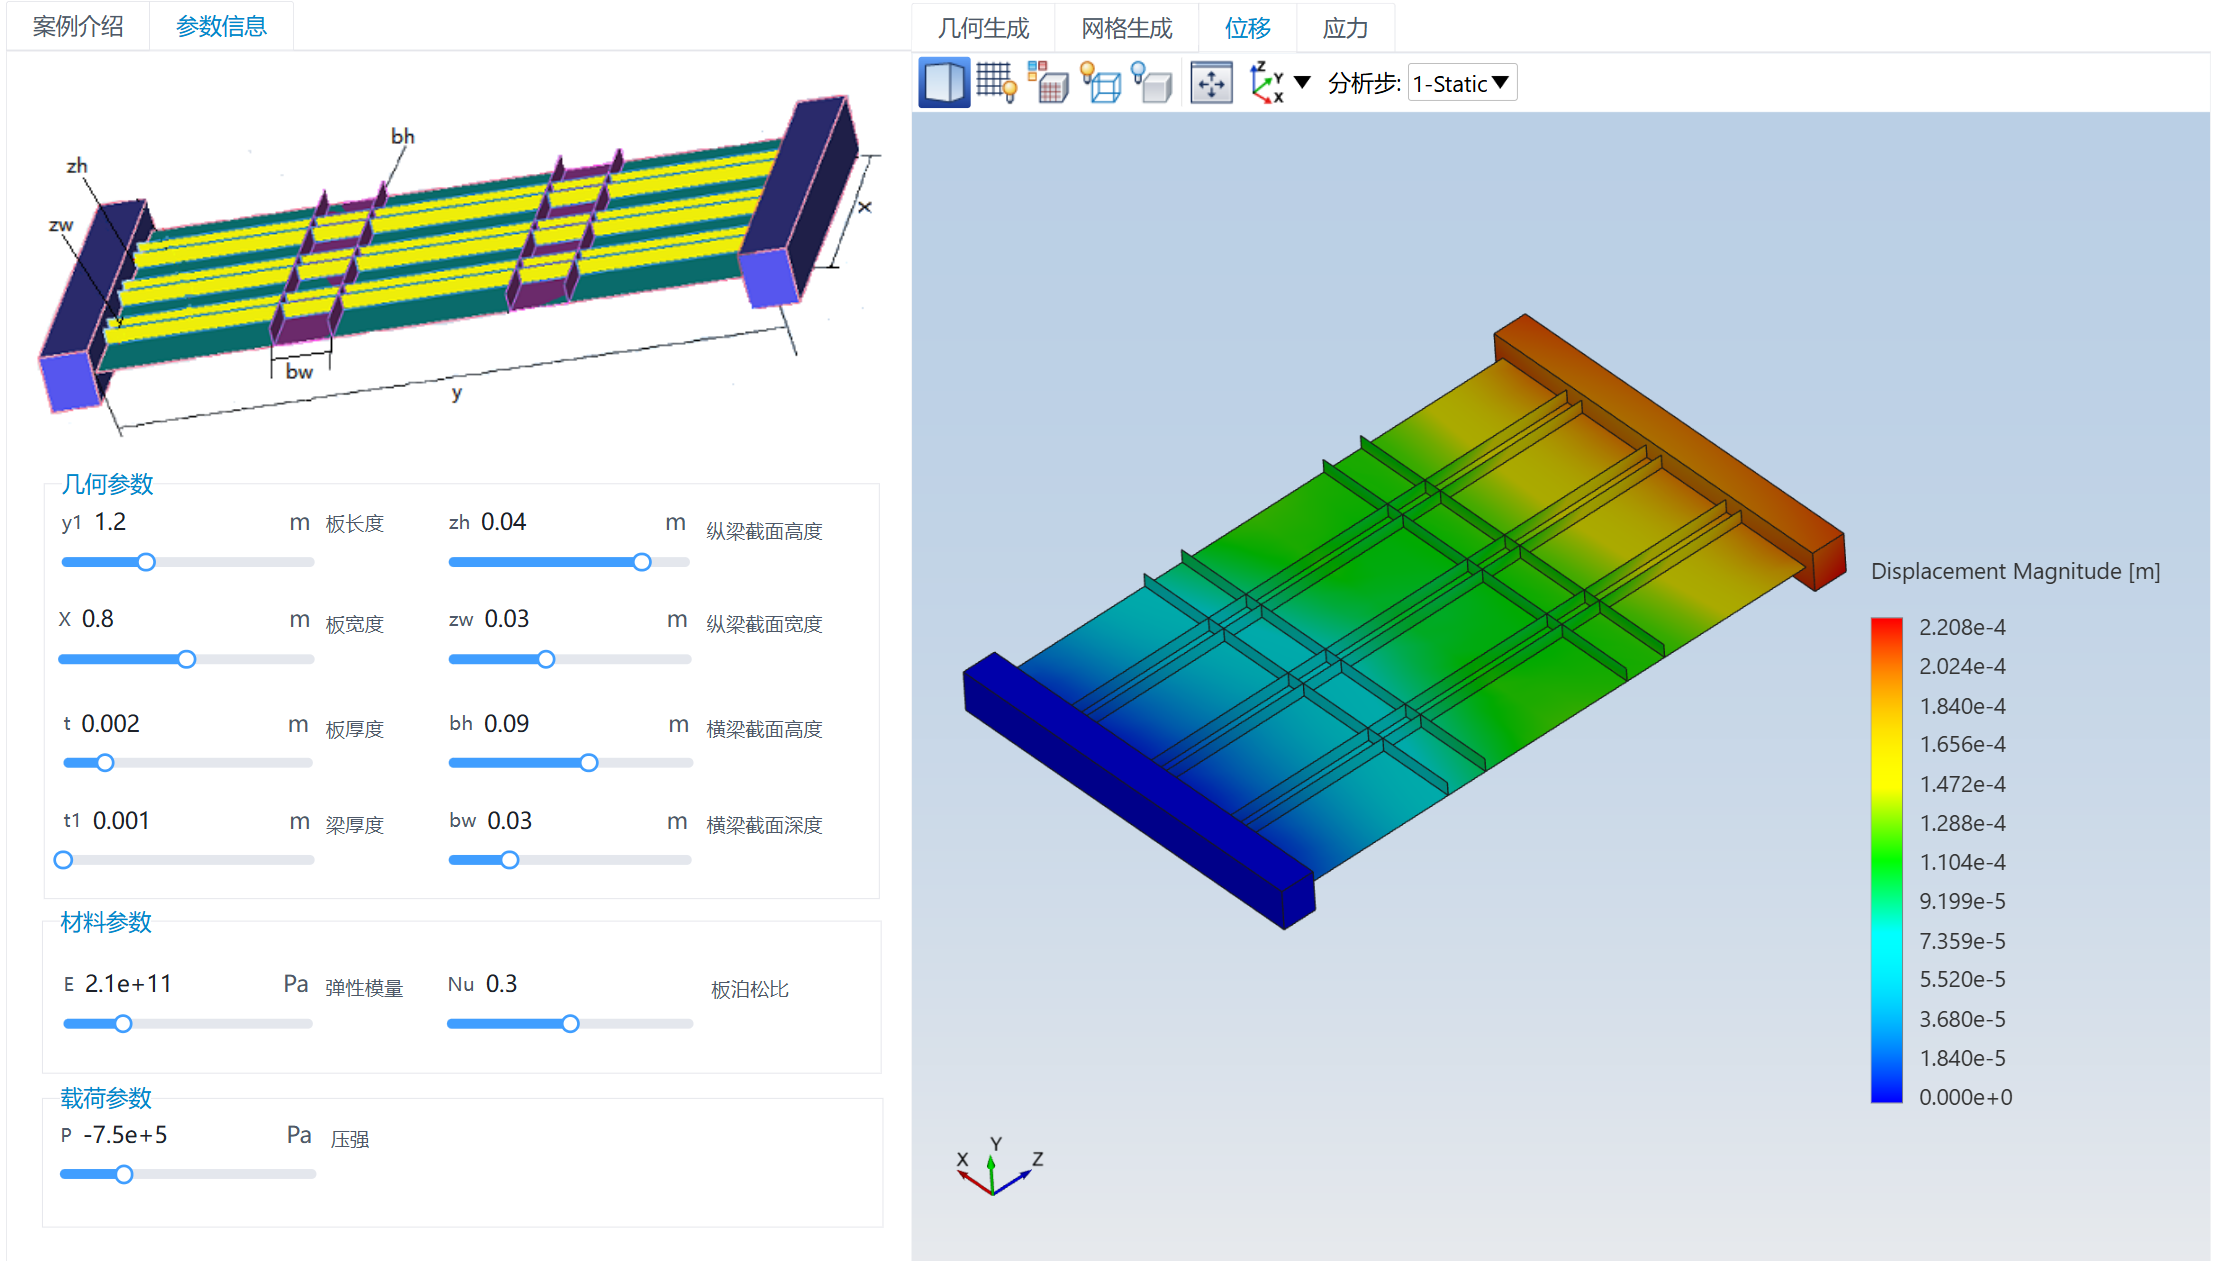The height and width of the screenshot is (1261, 2215).
Task: Click the fit-to-window arrows icon
Action: (x=1211, y=83)
